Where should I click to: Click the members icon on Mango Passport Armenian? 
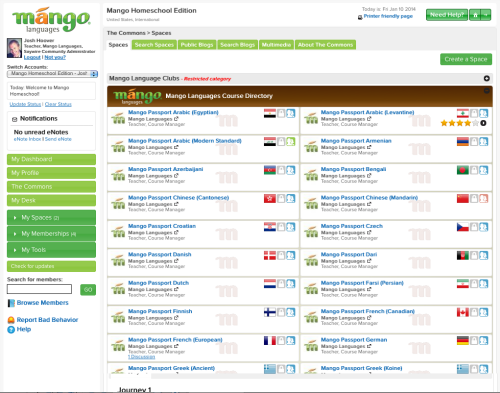pos(484,142)
